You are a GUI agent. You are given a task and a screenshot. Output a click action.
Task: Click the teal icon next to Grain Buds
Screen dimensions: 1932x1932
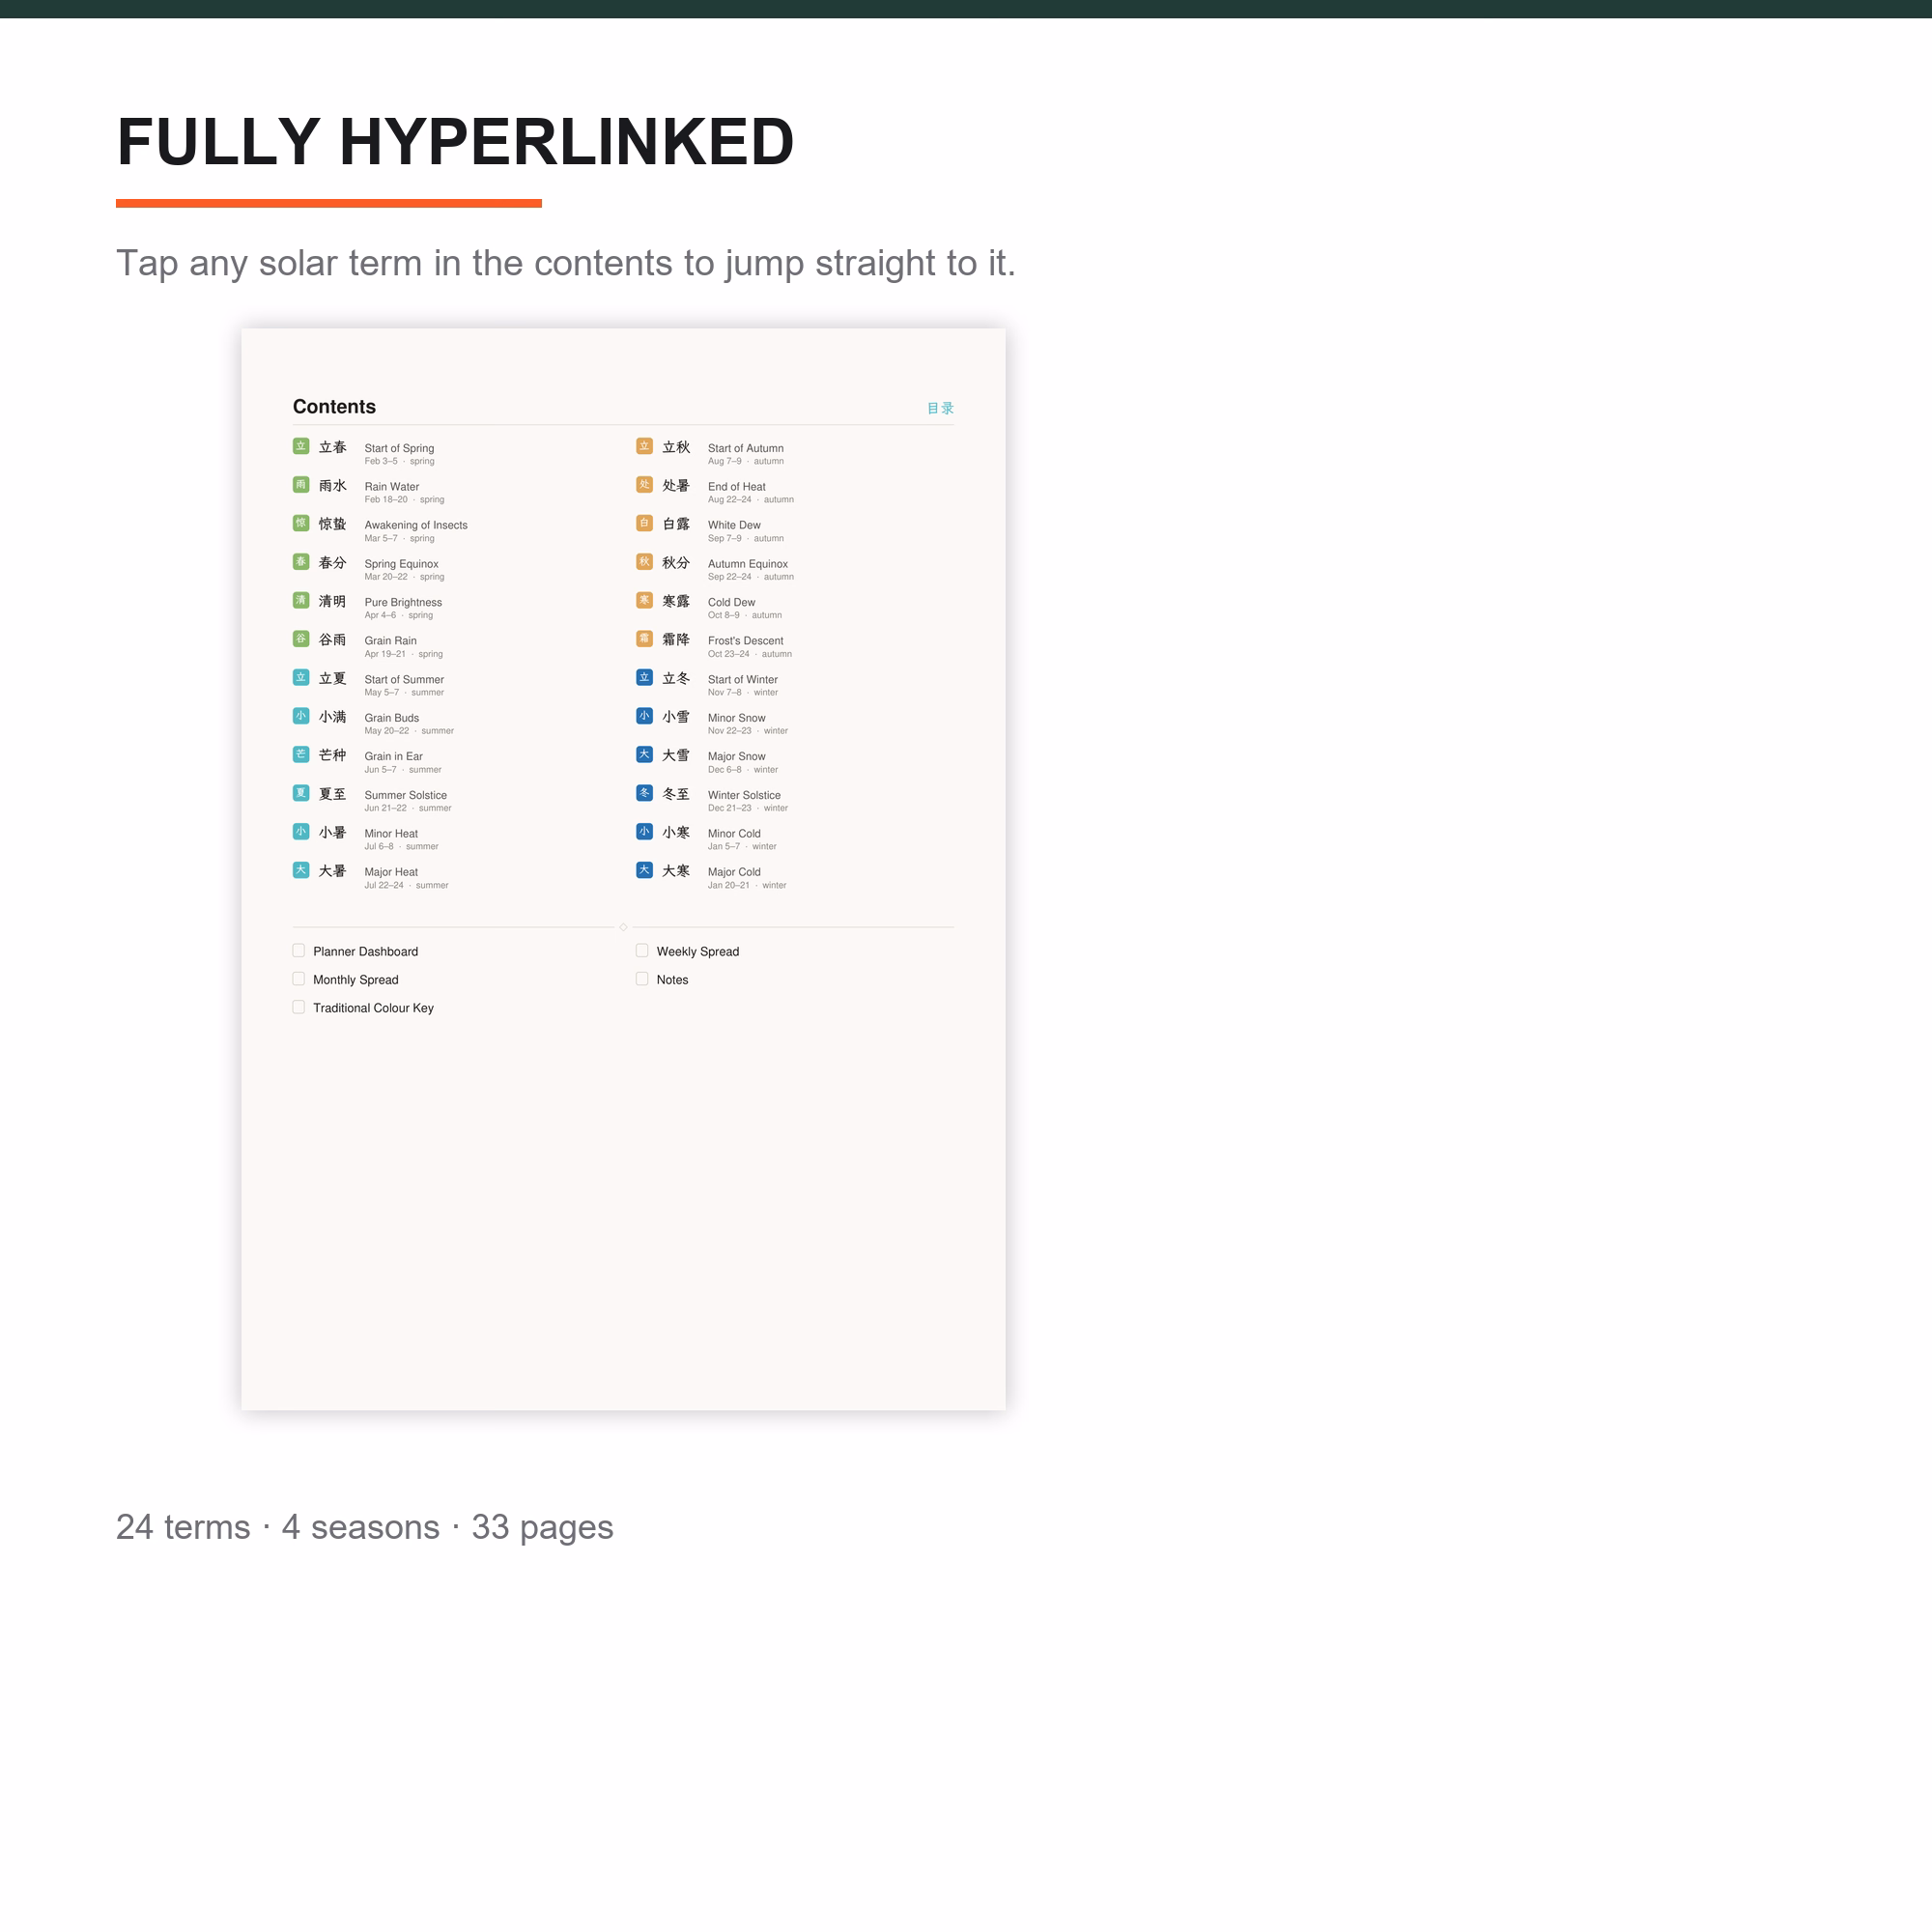point(301,716)
